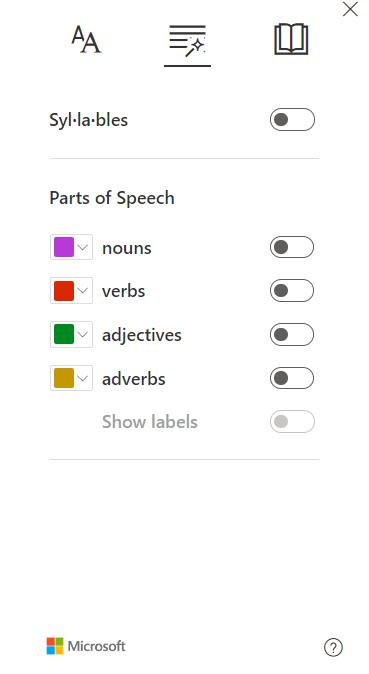The image size is (369, 674).
Task: Expand the adjectives color dropdown
Action: (x=83, y=334)
